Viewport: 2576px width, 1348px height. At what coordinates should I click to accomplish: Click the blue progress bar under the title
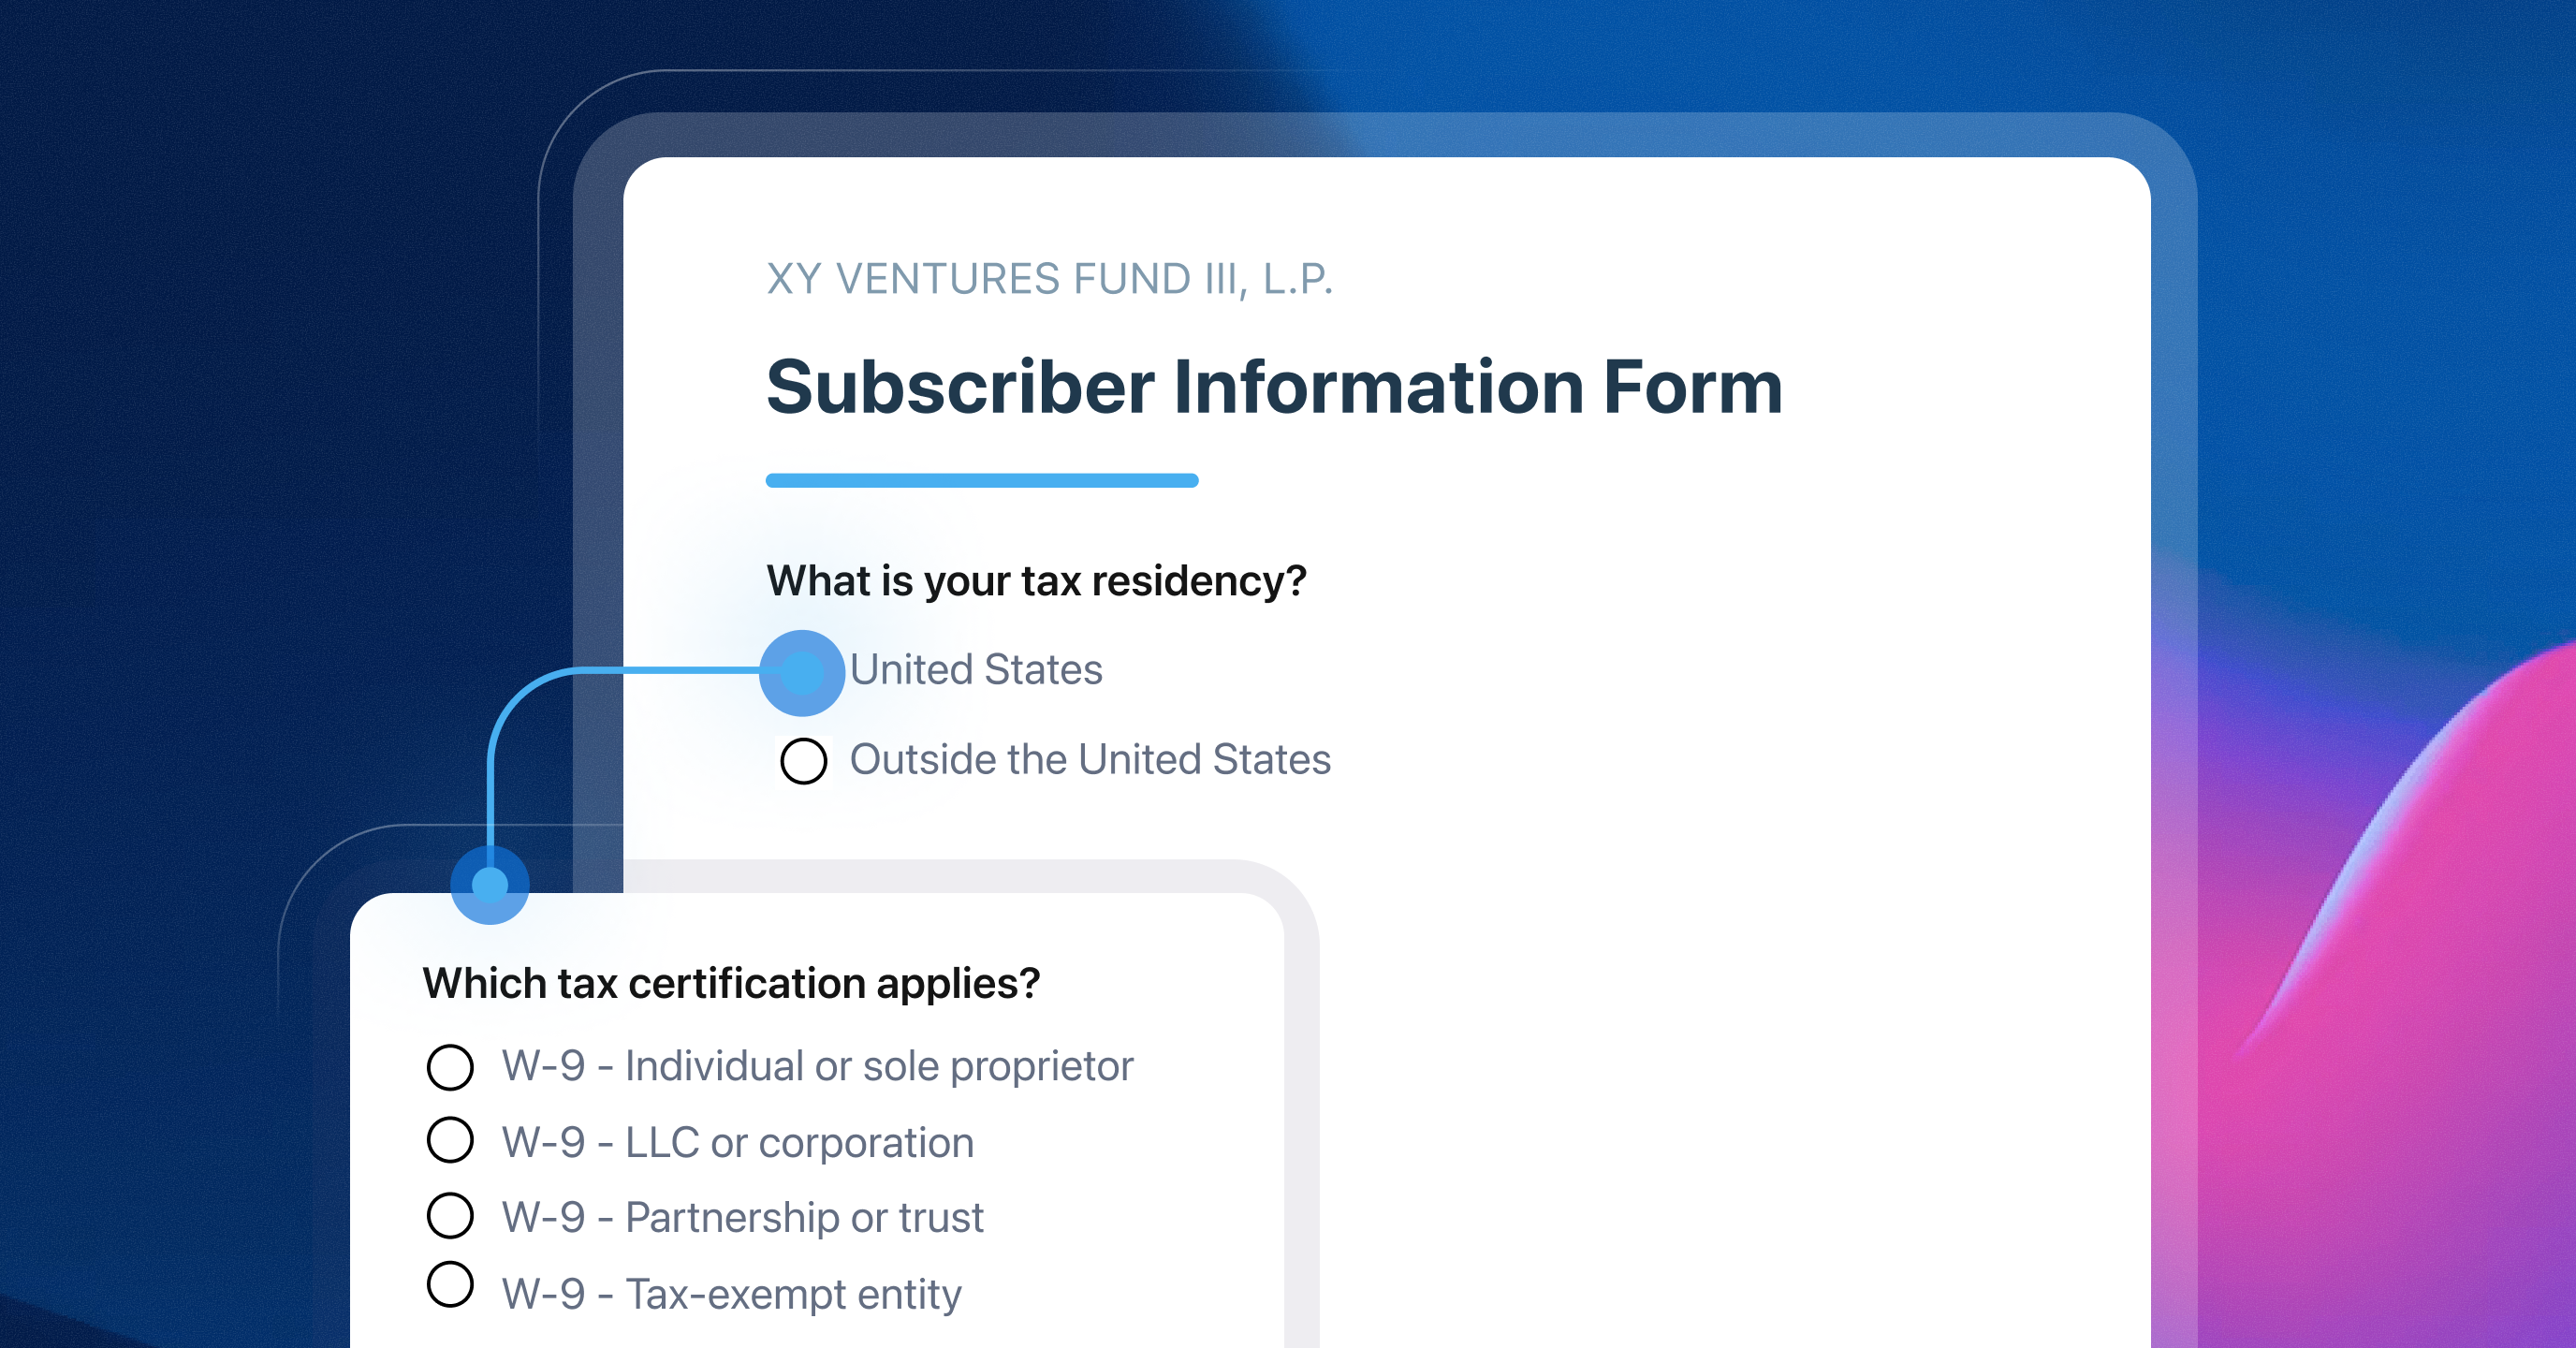pos(982,481)
